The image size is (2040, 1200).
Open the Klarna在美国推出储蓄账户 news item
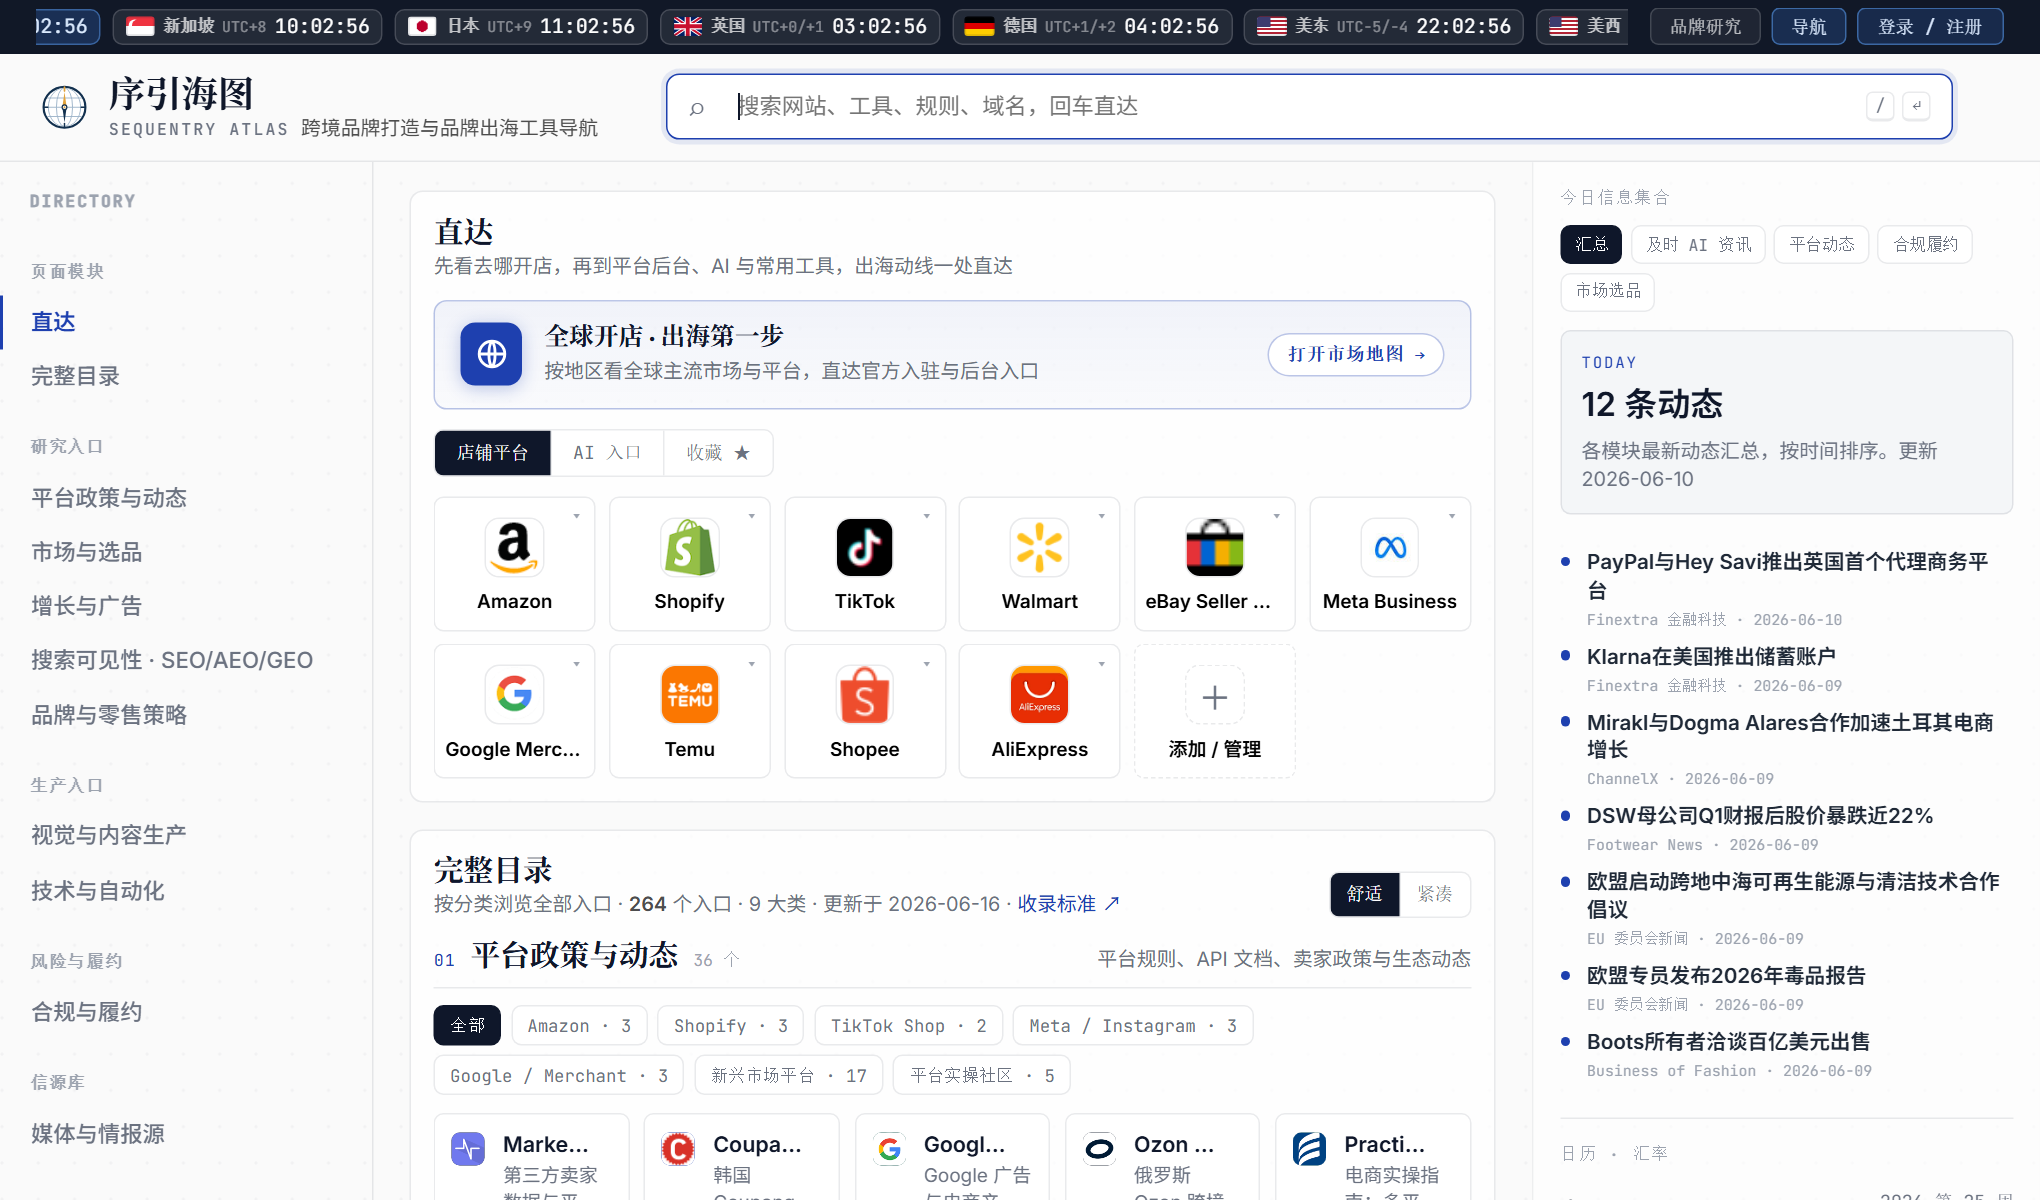(x=1711, y=657)
